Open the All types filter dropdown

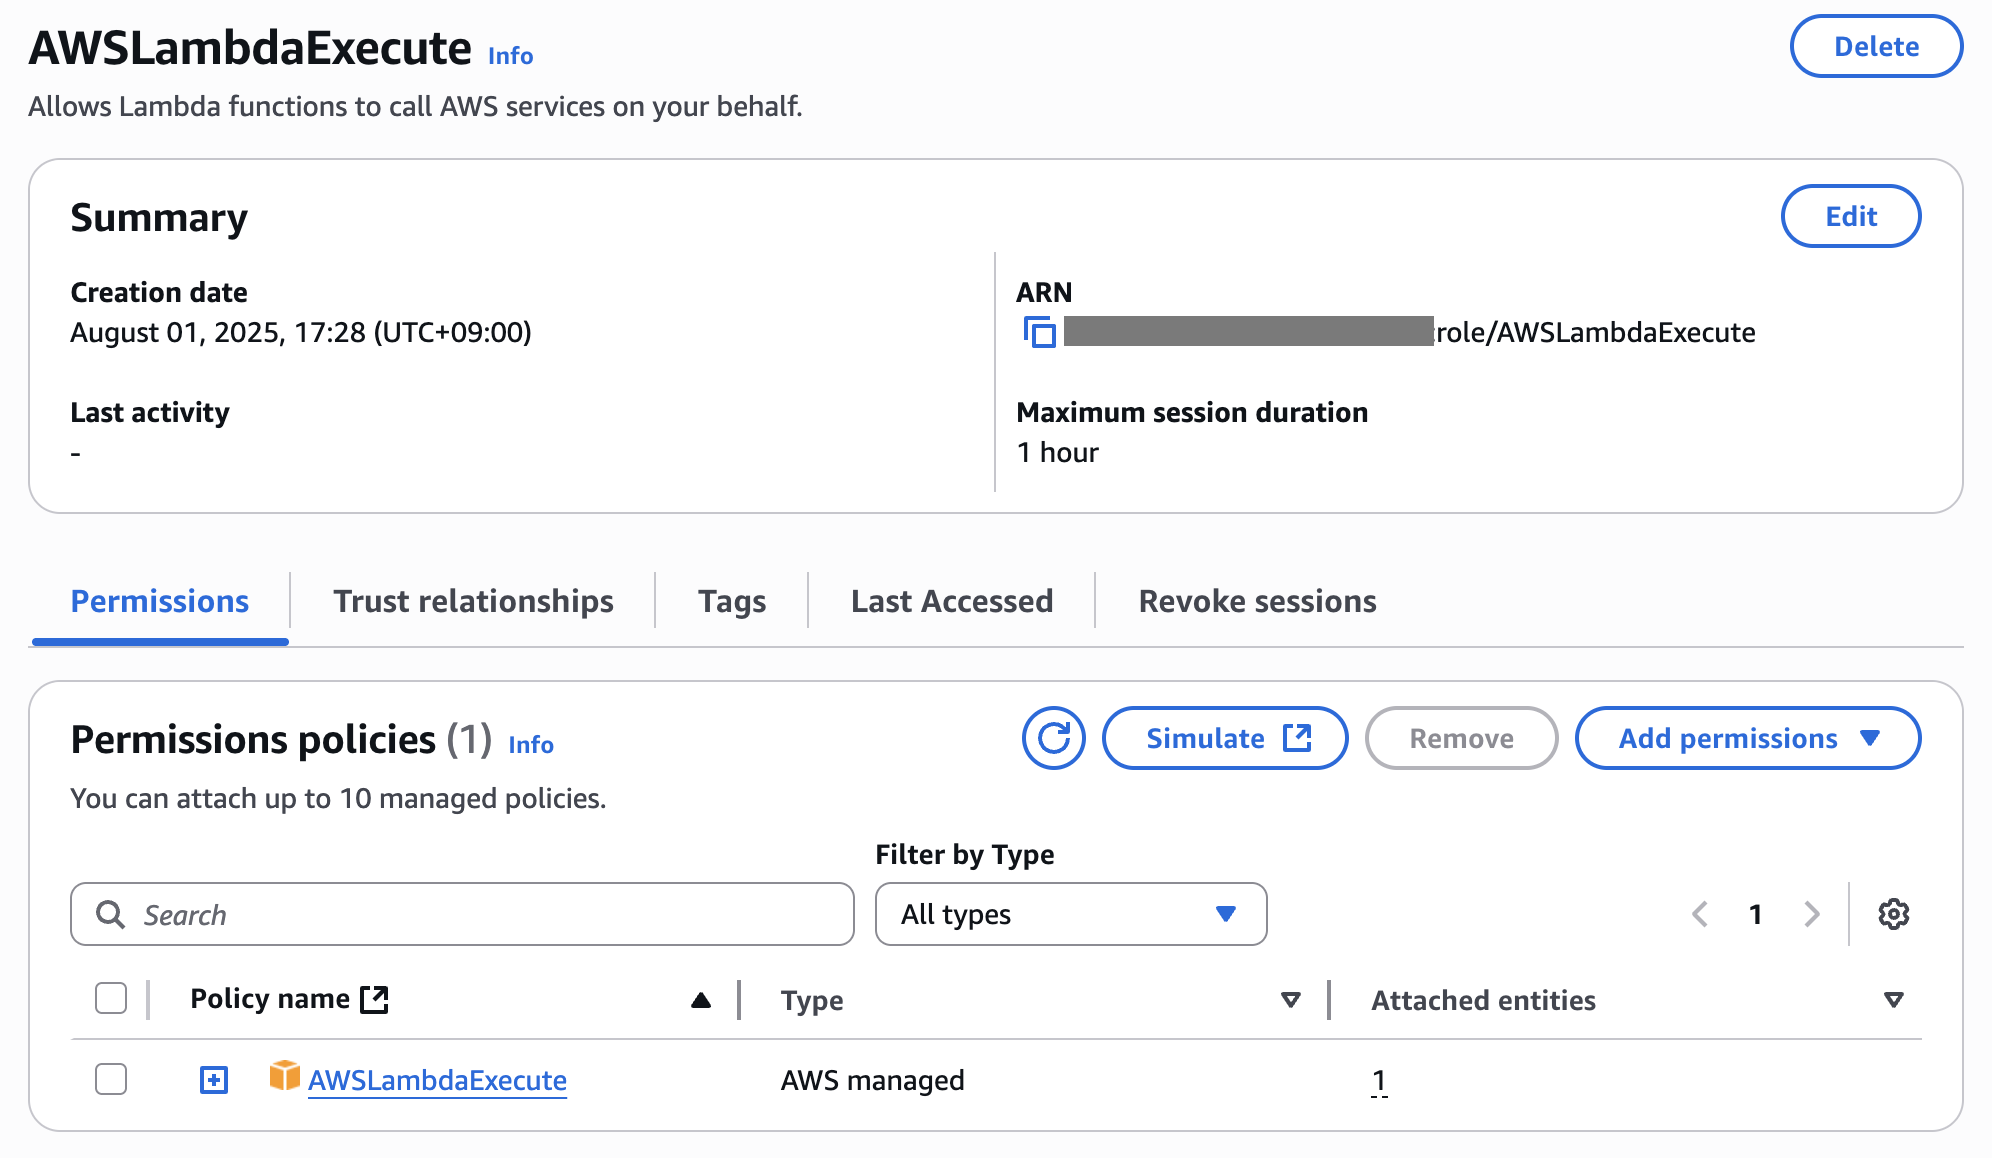pos(1070,914)
